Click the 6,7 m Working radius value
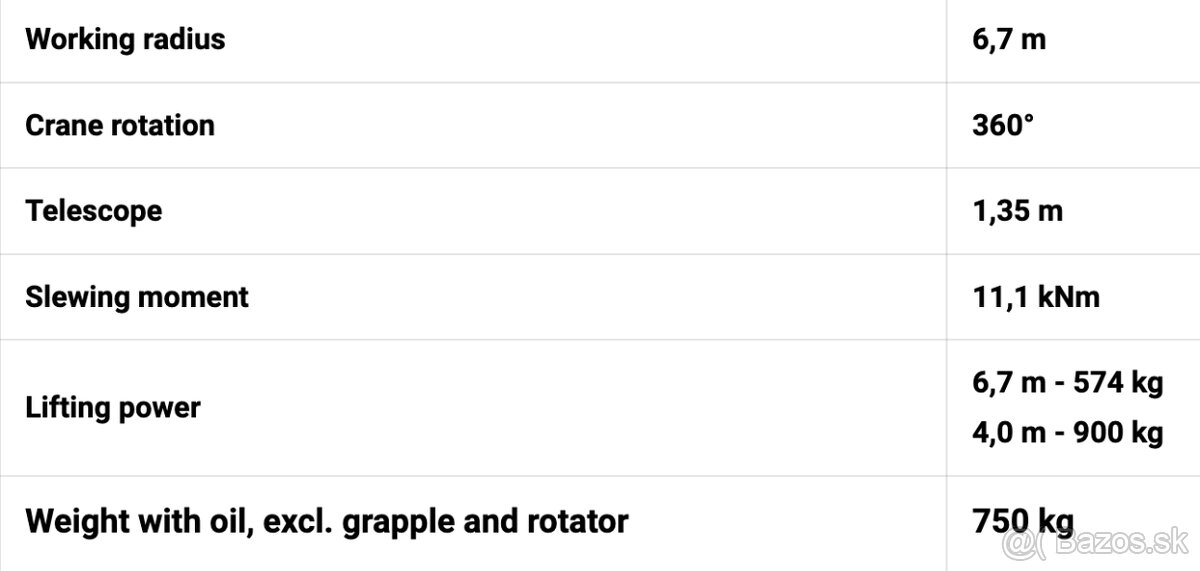The image size is (1200, 571). 1008,41
